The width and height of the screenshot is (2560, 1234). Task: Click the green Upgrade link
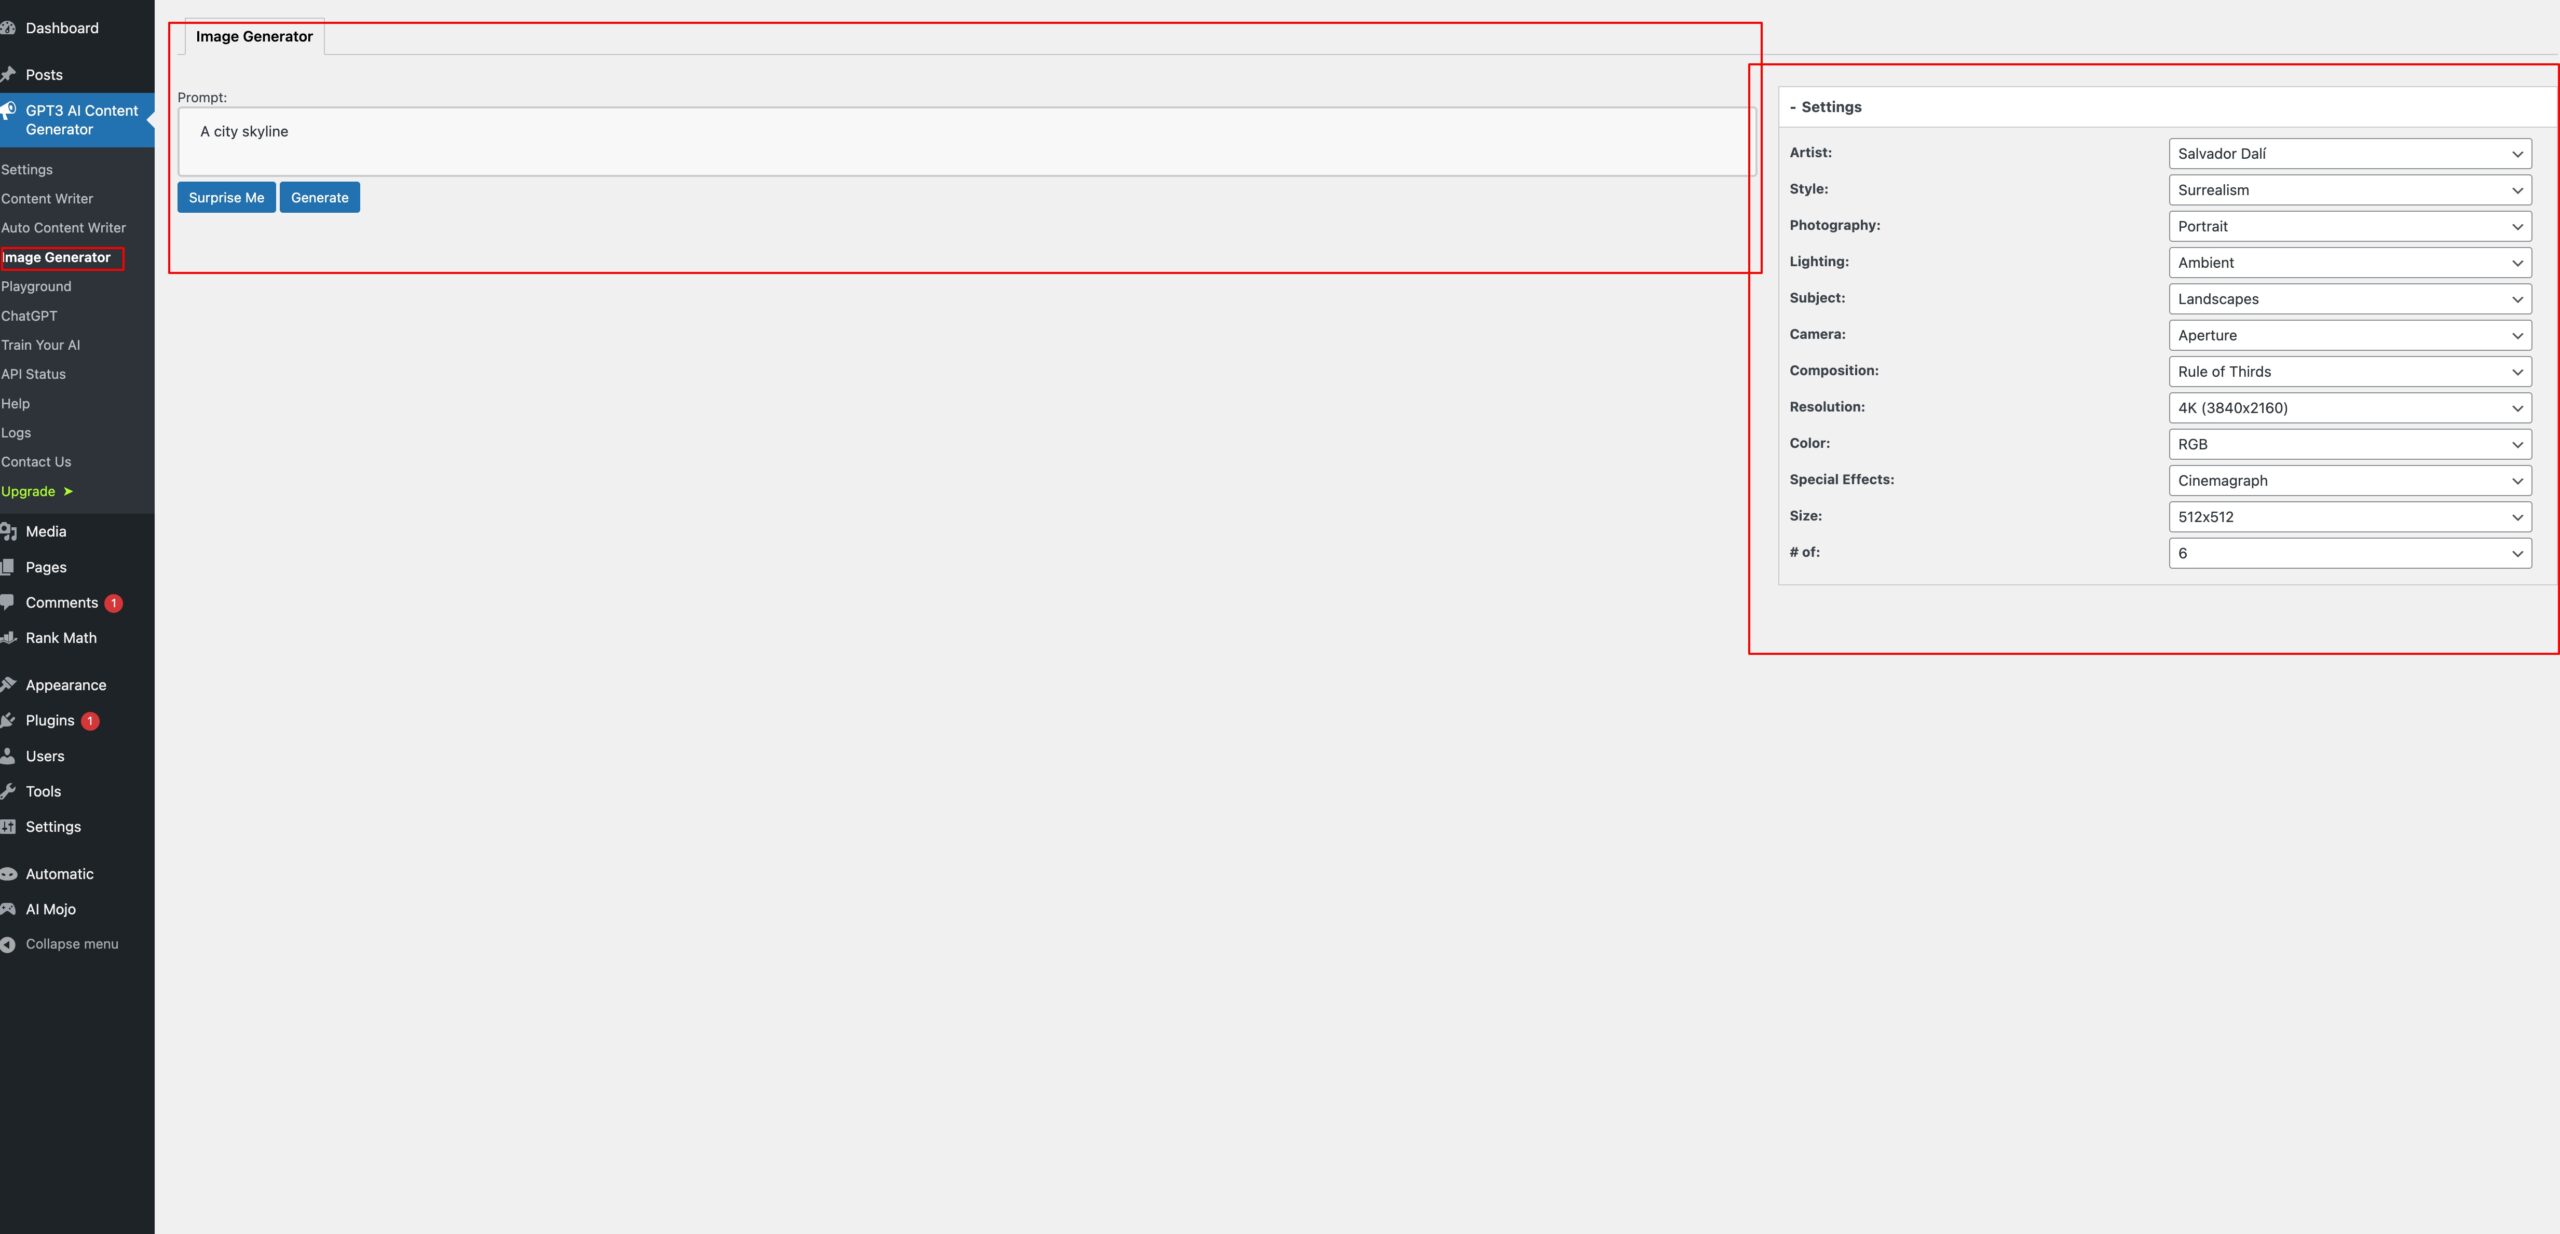30,492
